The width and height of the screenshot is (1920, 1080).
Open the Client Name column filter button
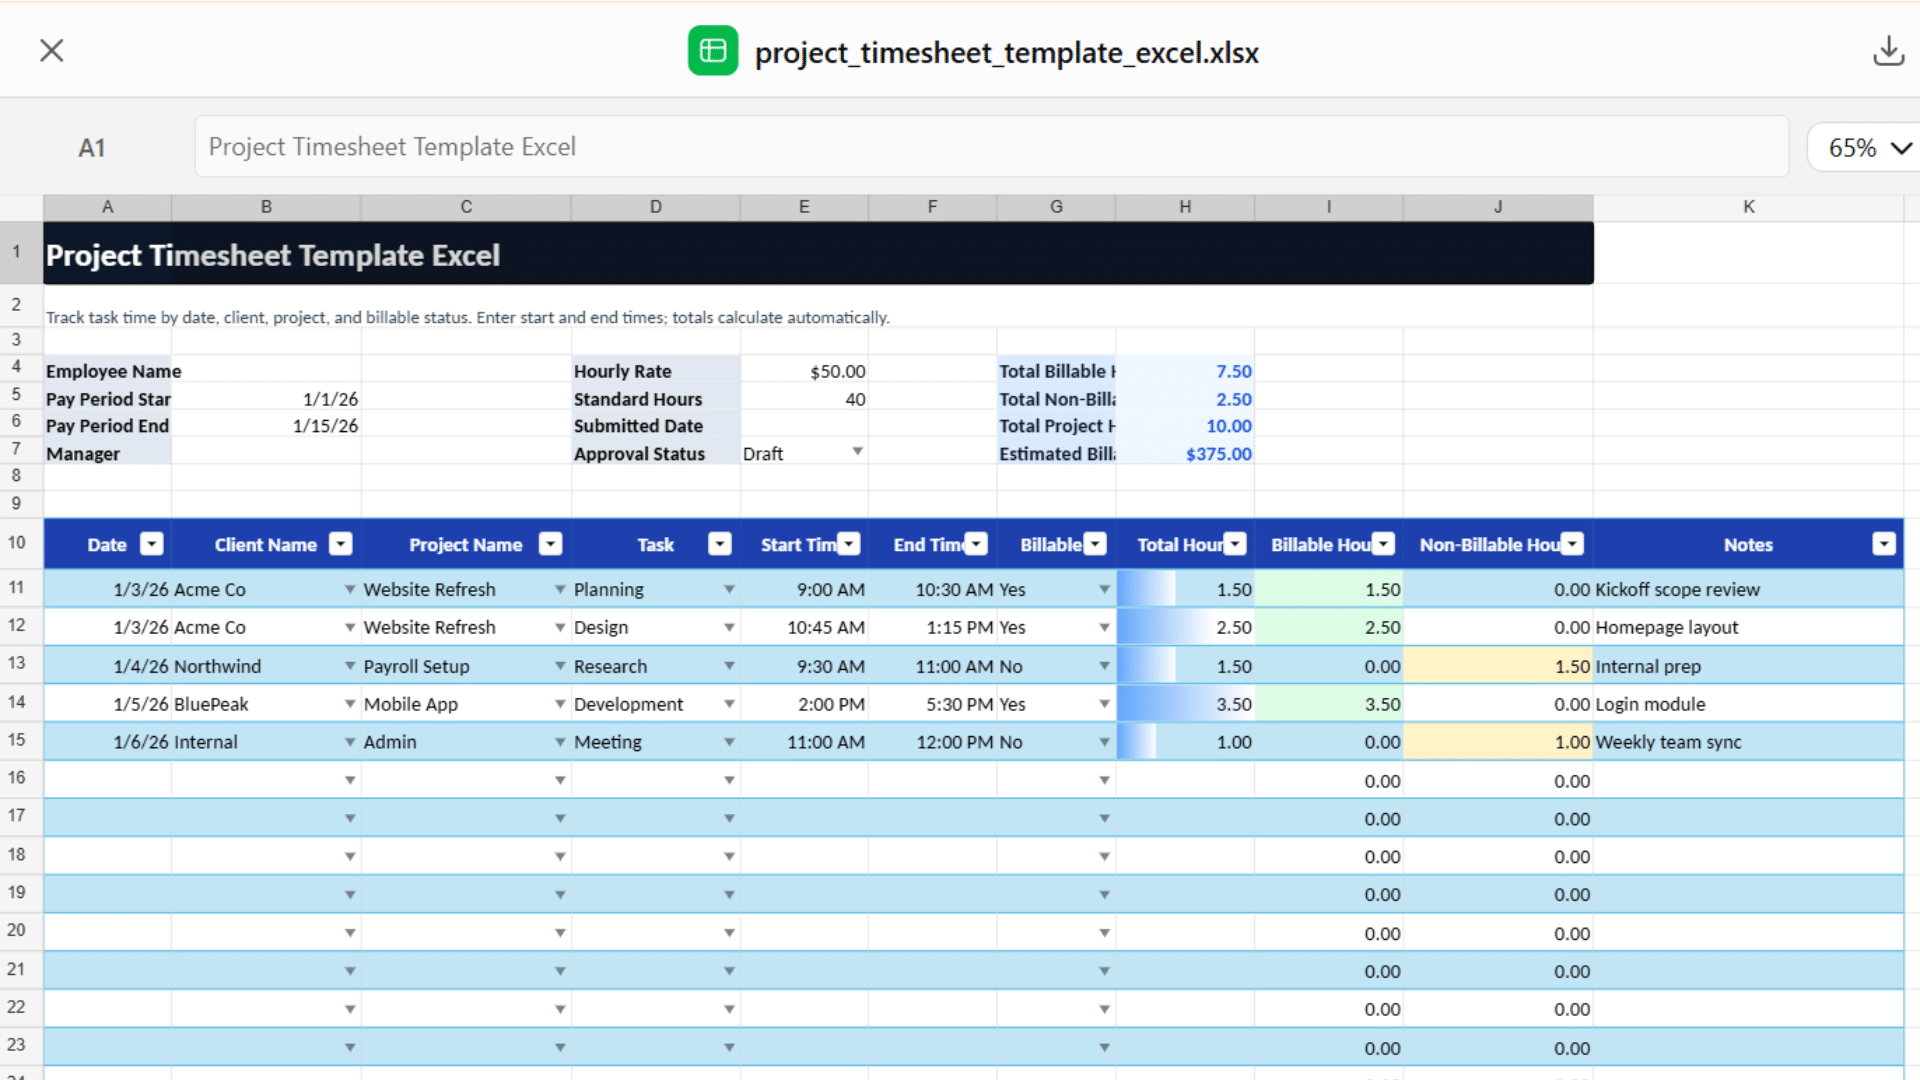[341, 544]
